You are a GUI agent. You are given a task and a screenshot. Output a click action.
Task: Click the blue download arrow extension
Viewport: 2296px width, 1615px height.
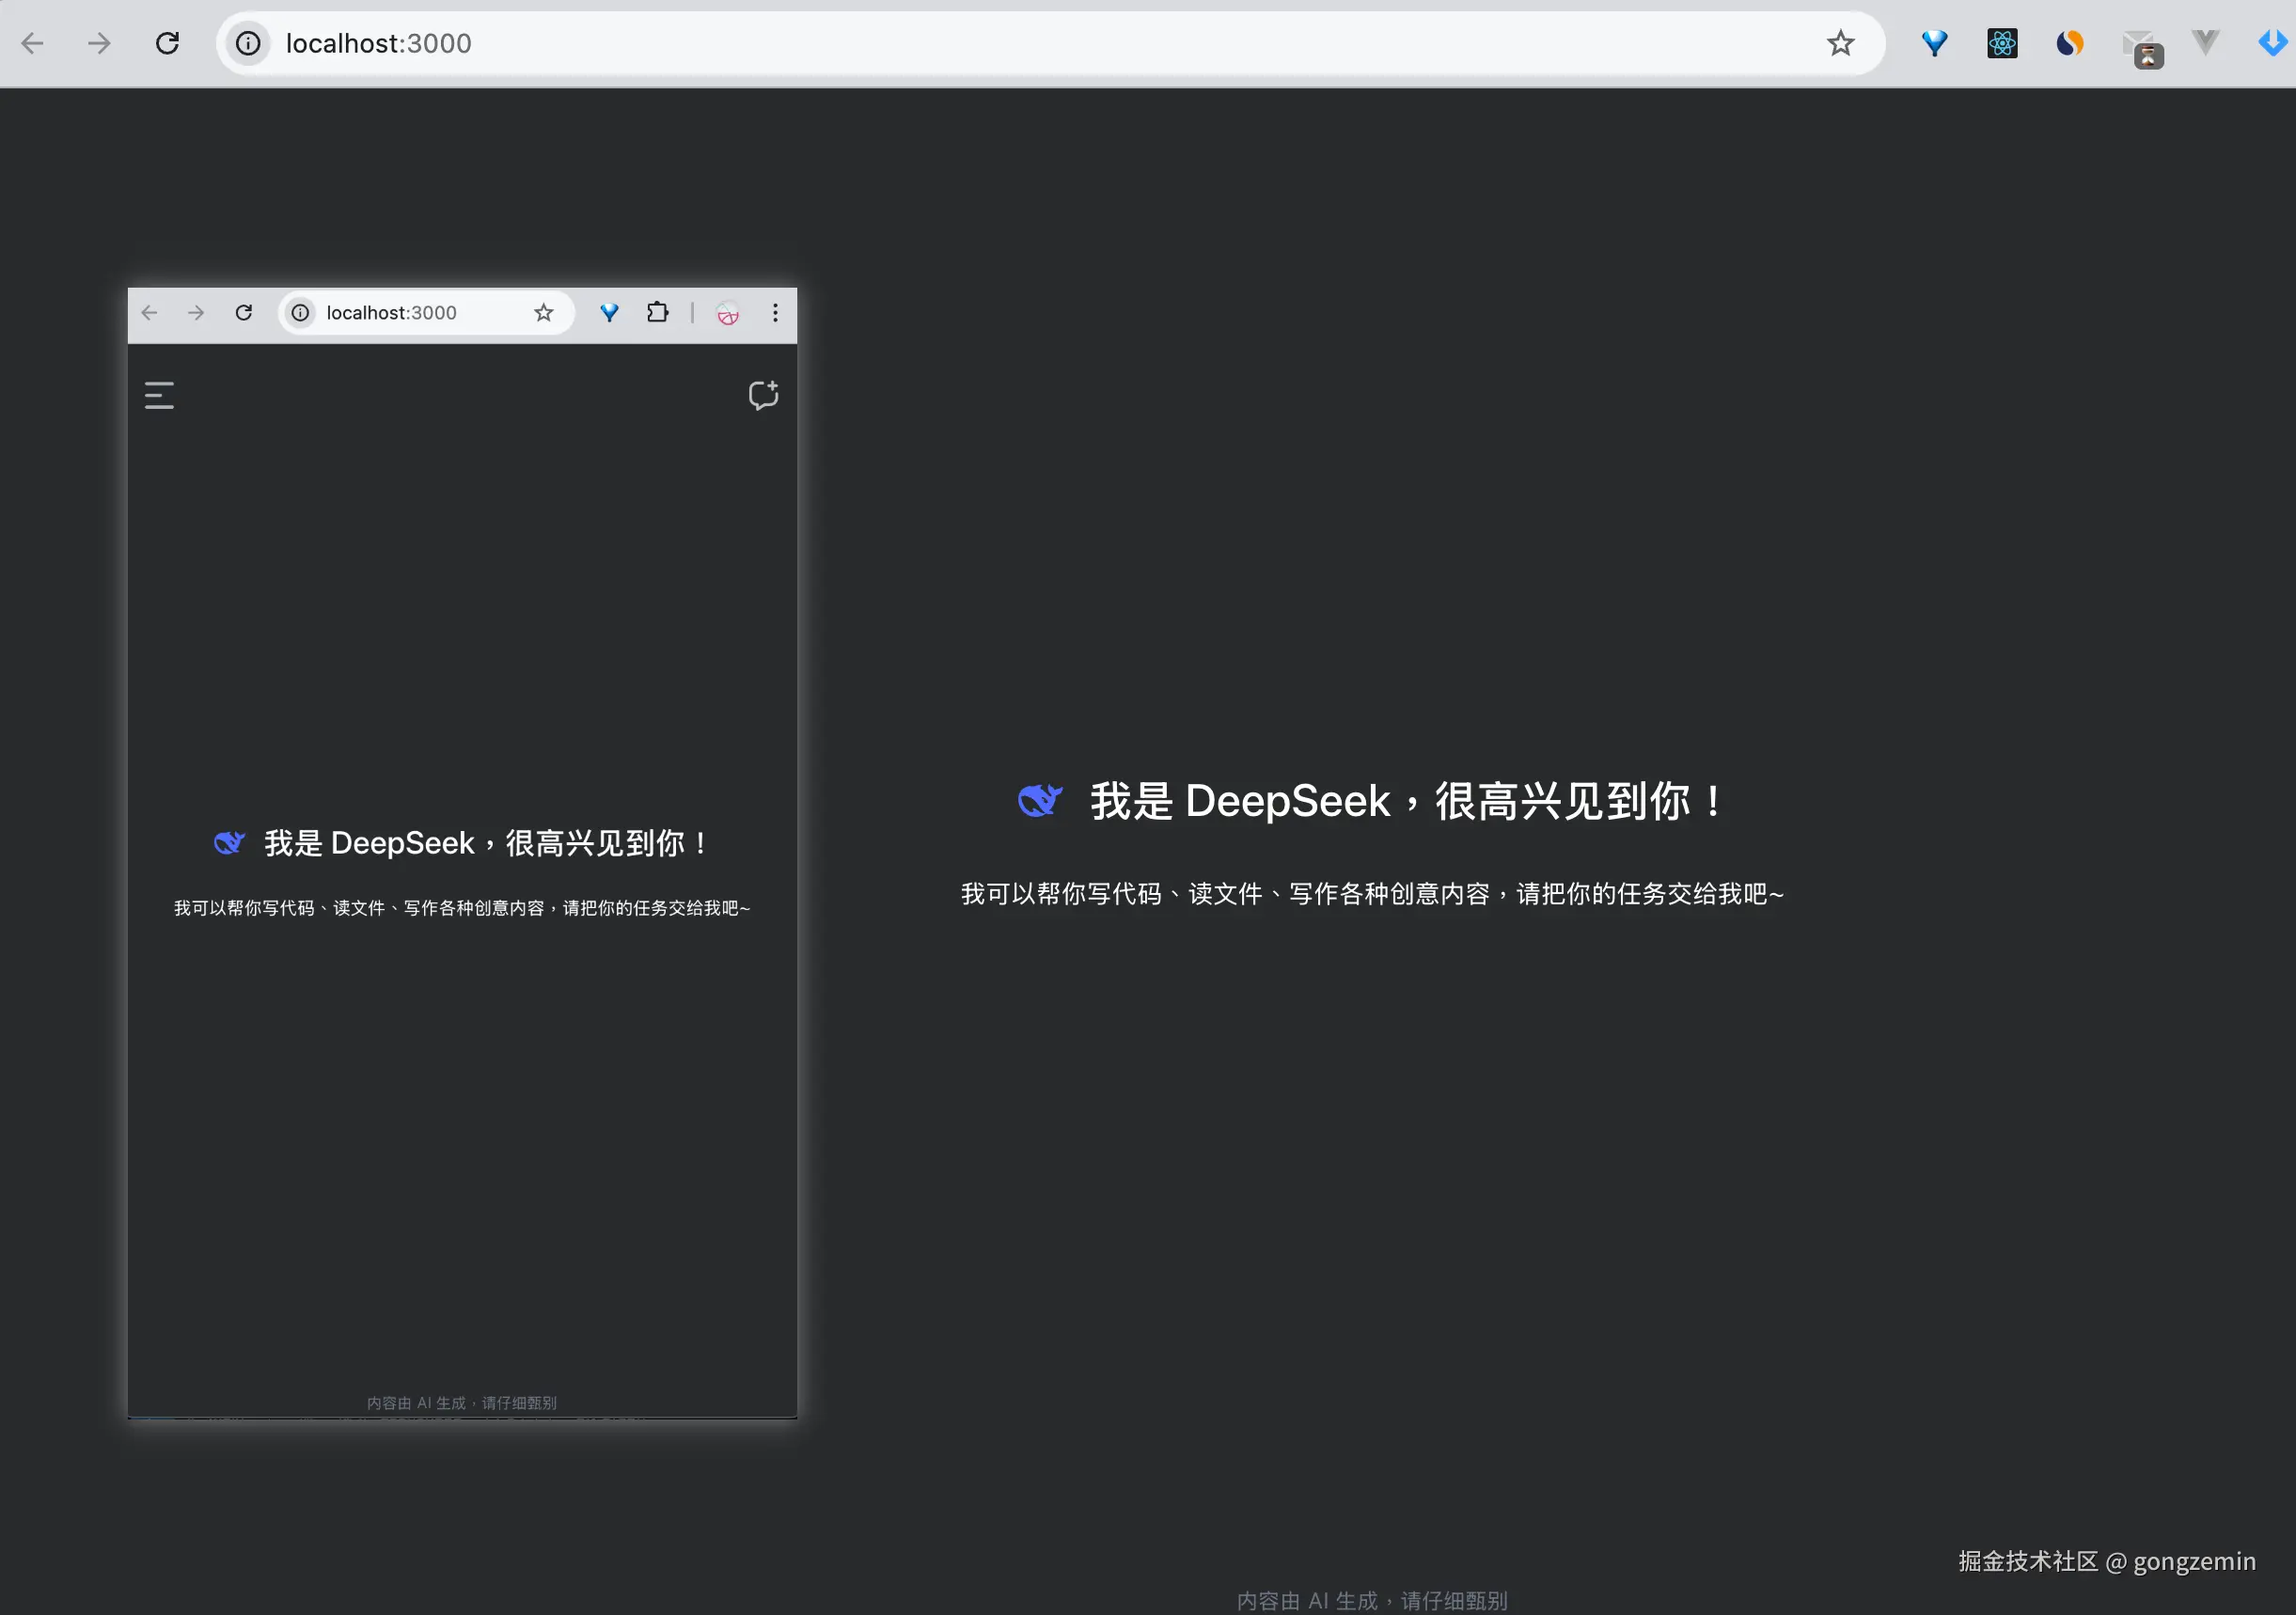pos(2272,43)
